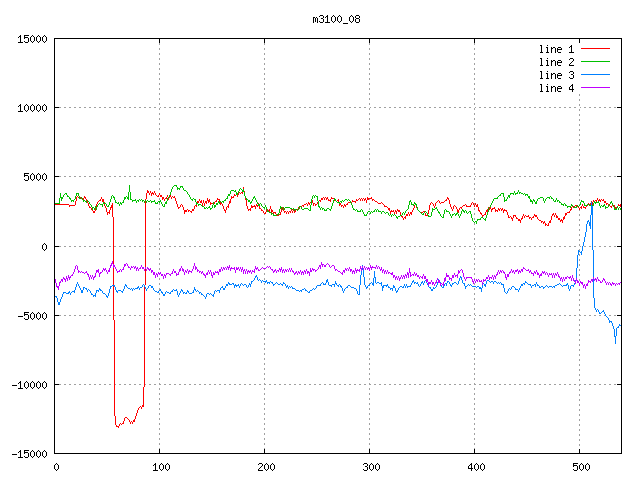Click the 400 x-axis tick label

coord(475,467)
